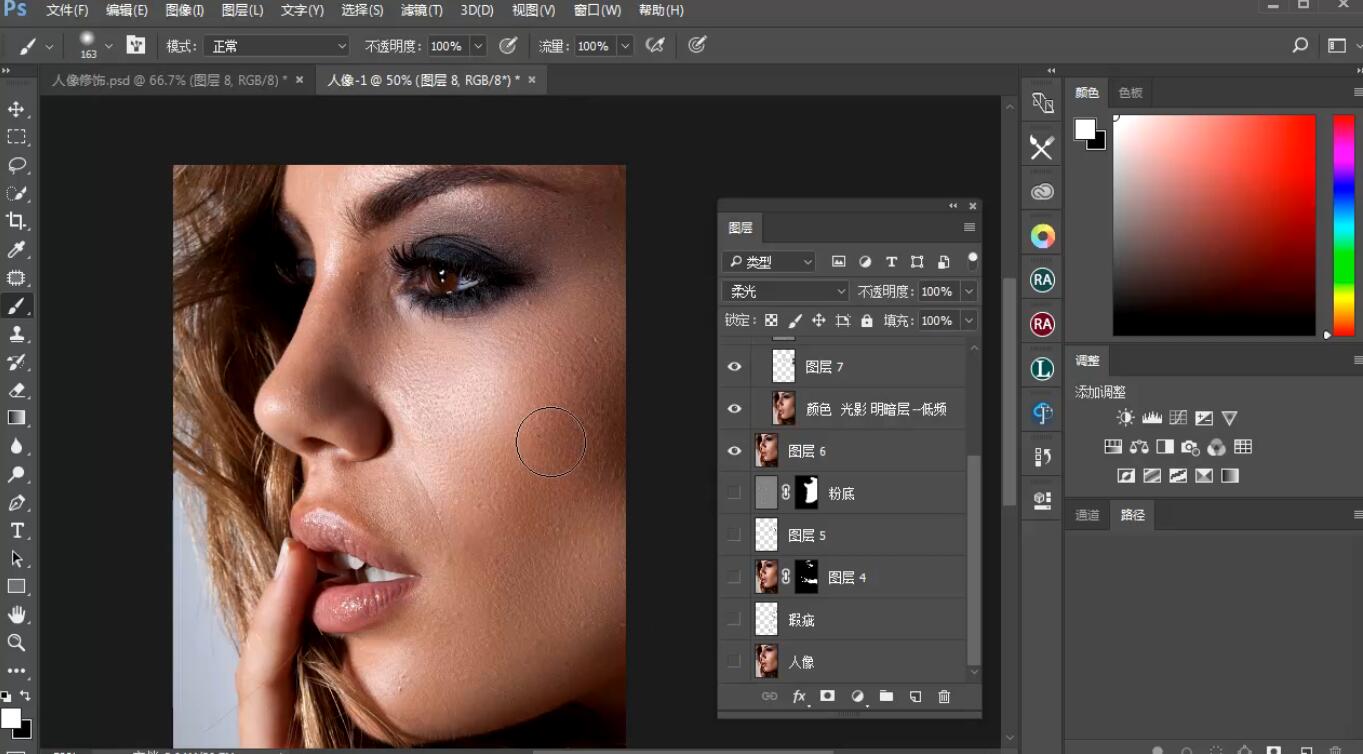1363x754 pixels.
Task: Toggle the layer filter switch
Action: (972, 262)
